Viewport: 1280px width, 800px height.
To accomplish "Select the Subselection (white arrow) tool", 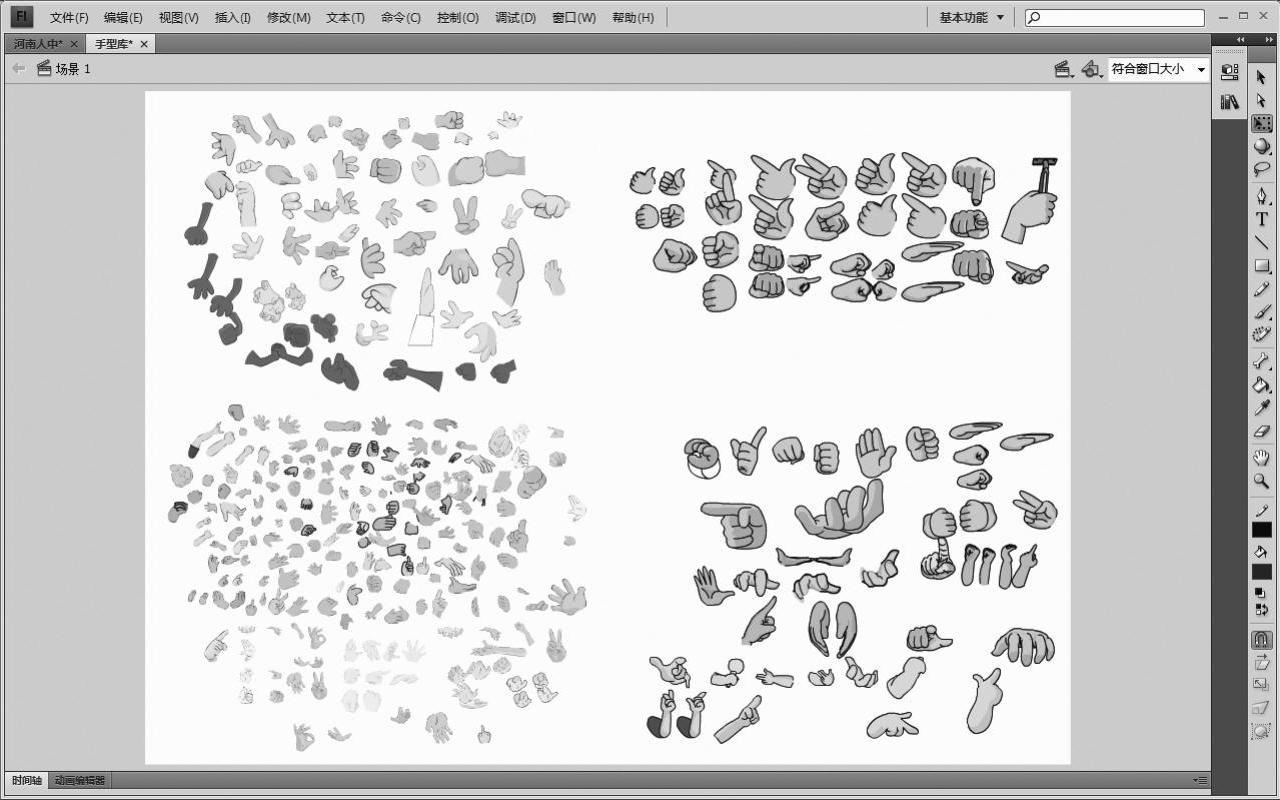I will tap(1261, 100).
